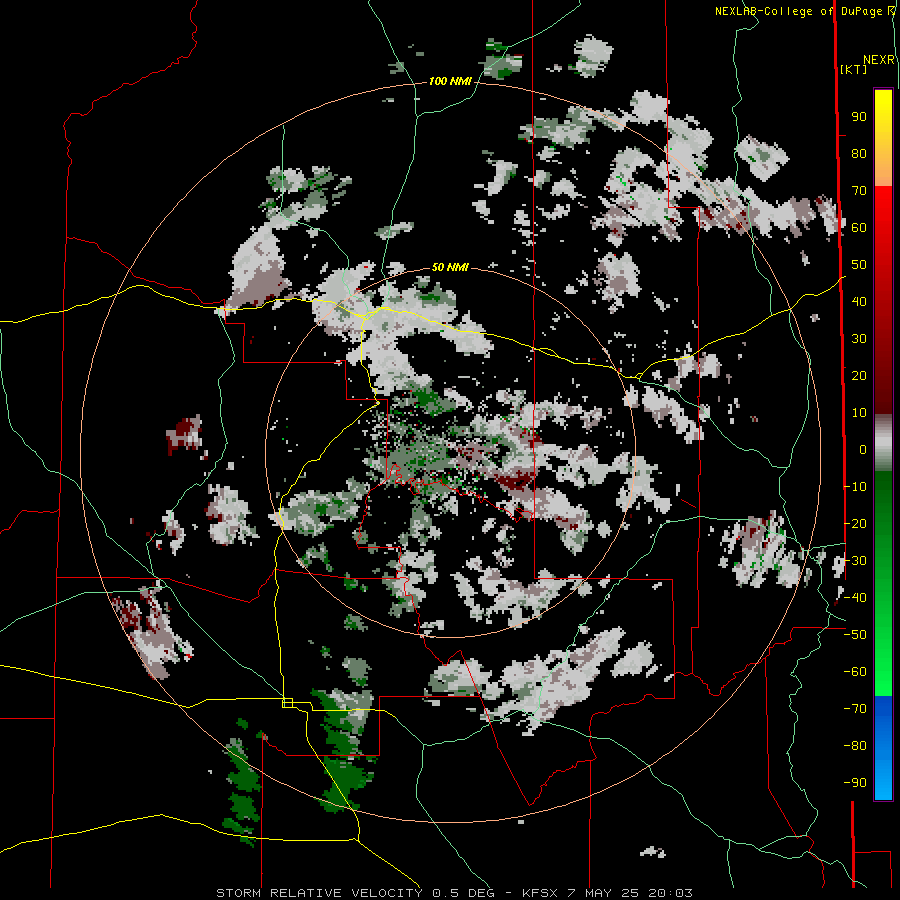This screenshot has width=900, height=900.
Task: Click the 7 MAY 25 20:03 timestamp
Action: click(x=630, y=893)
